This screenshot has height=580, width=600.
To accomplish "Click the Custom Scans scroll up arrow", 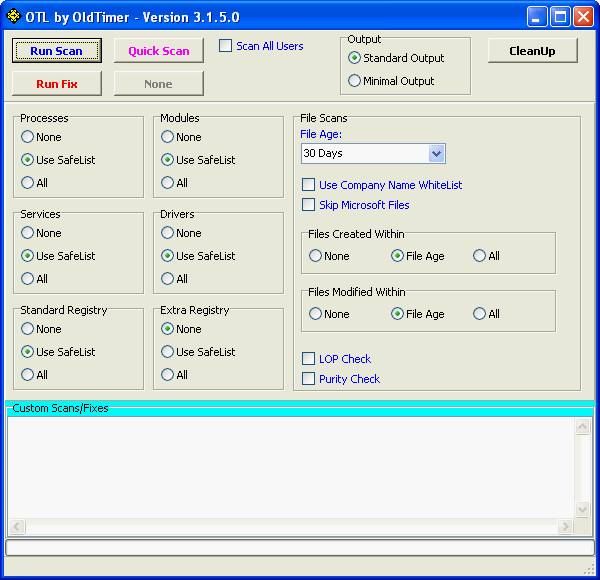I will [x=582, y=426].
